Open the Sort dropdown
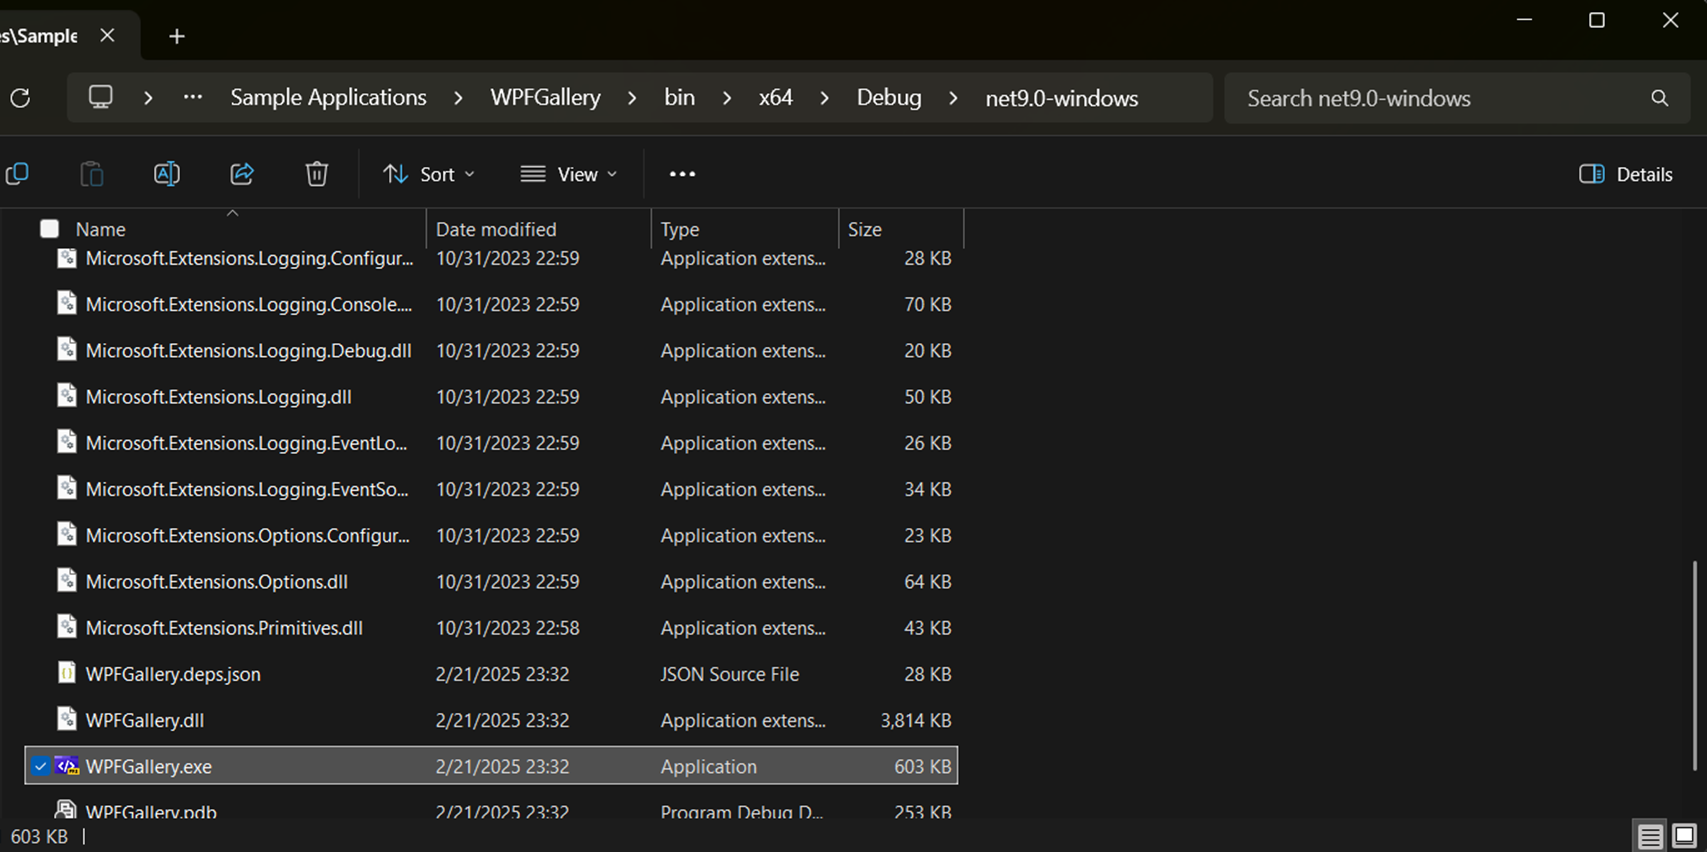1707x852 pixels. [429, 174]
